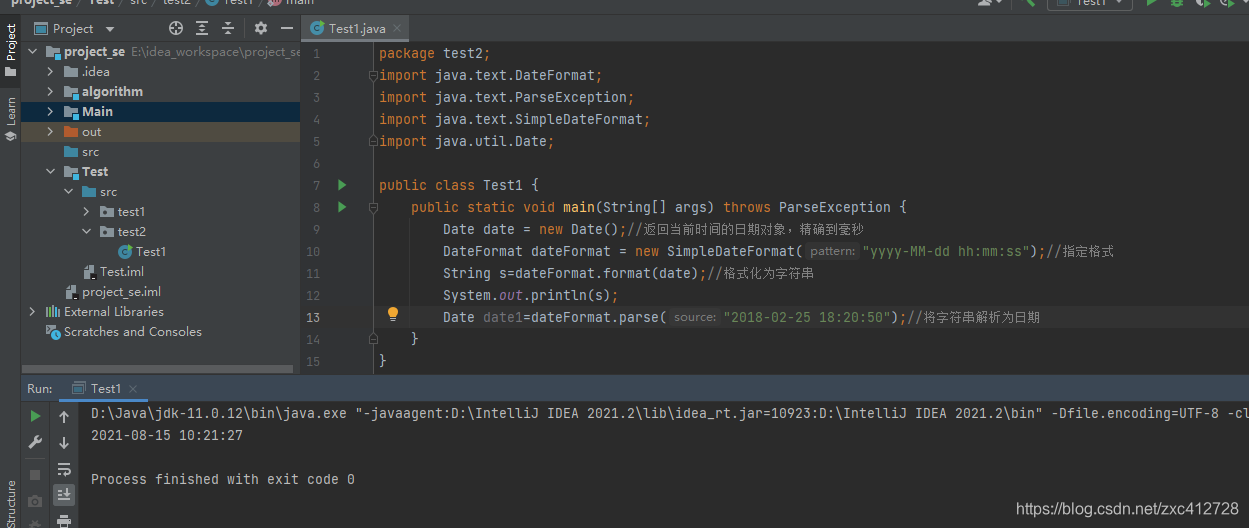
Task: Close the Test1 run tab
Action: [133, 389]
